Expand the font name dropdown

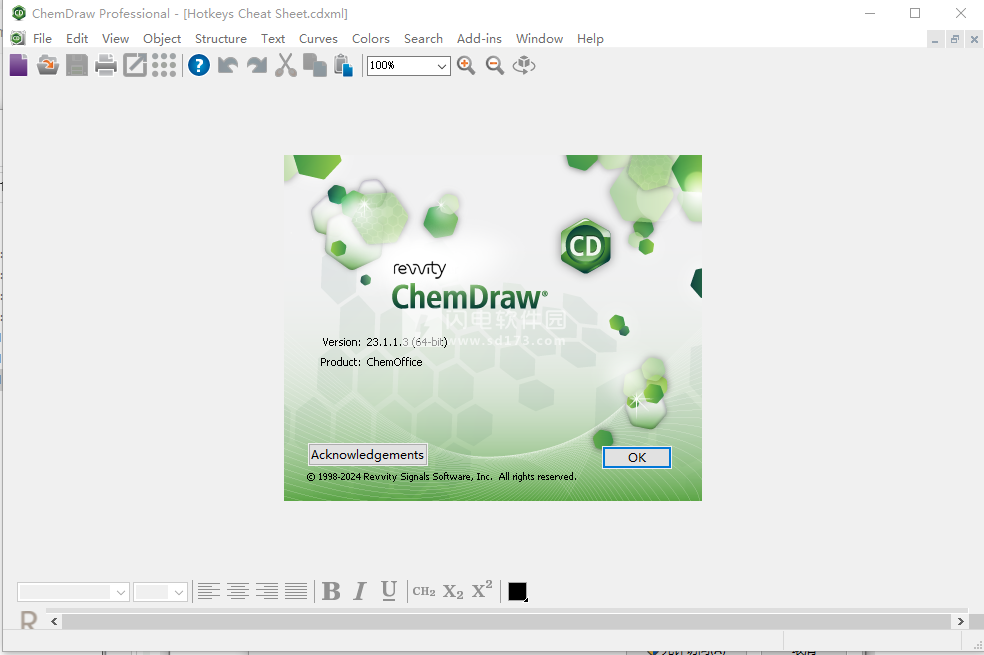(120, 592)
